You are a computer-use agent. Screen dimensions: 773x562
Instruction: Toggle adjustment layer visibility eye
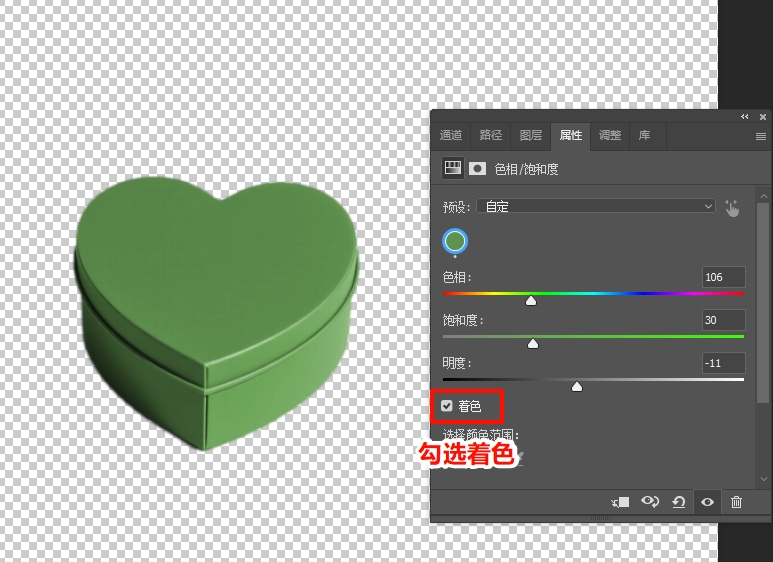707,502
